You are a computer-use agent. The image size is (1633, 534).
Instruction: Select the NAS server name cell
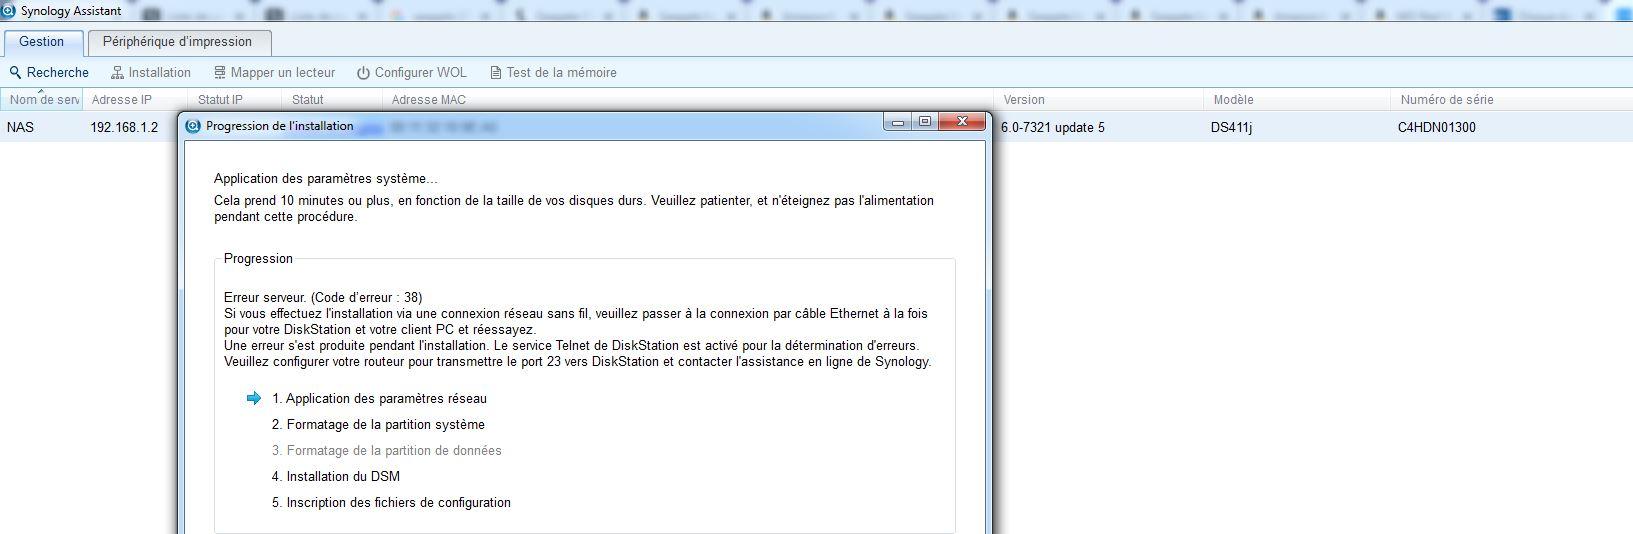(20, 127)
